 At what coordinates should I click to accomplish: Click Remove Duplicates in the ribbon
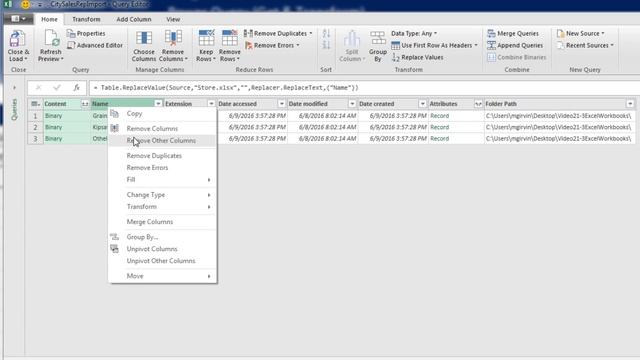pyautogui.click(x=278, y=33)
